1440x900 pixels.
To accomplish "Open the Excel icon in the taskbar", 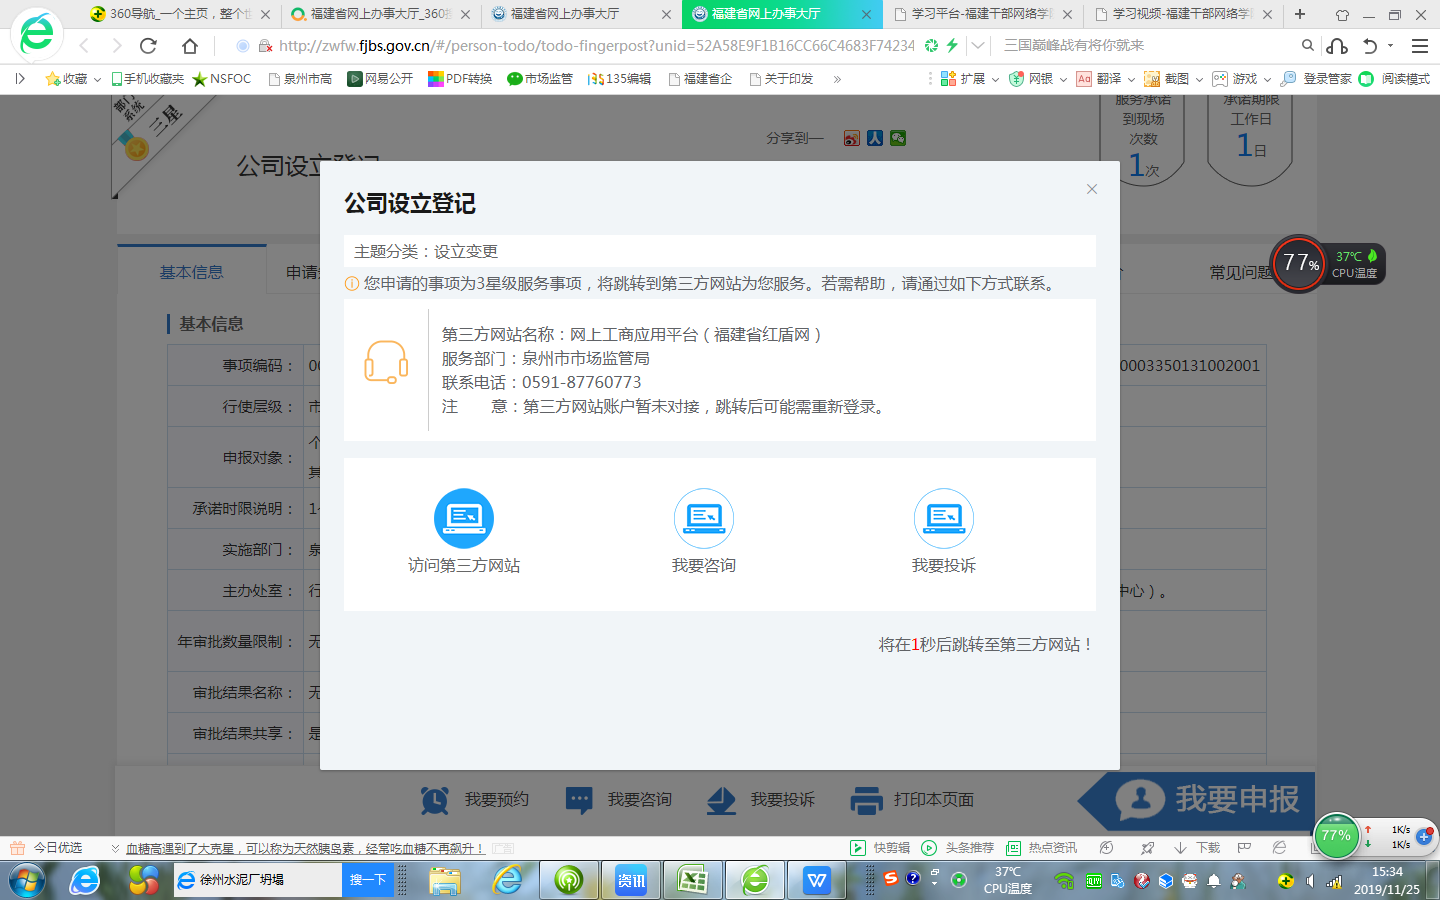I will 692,880.
